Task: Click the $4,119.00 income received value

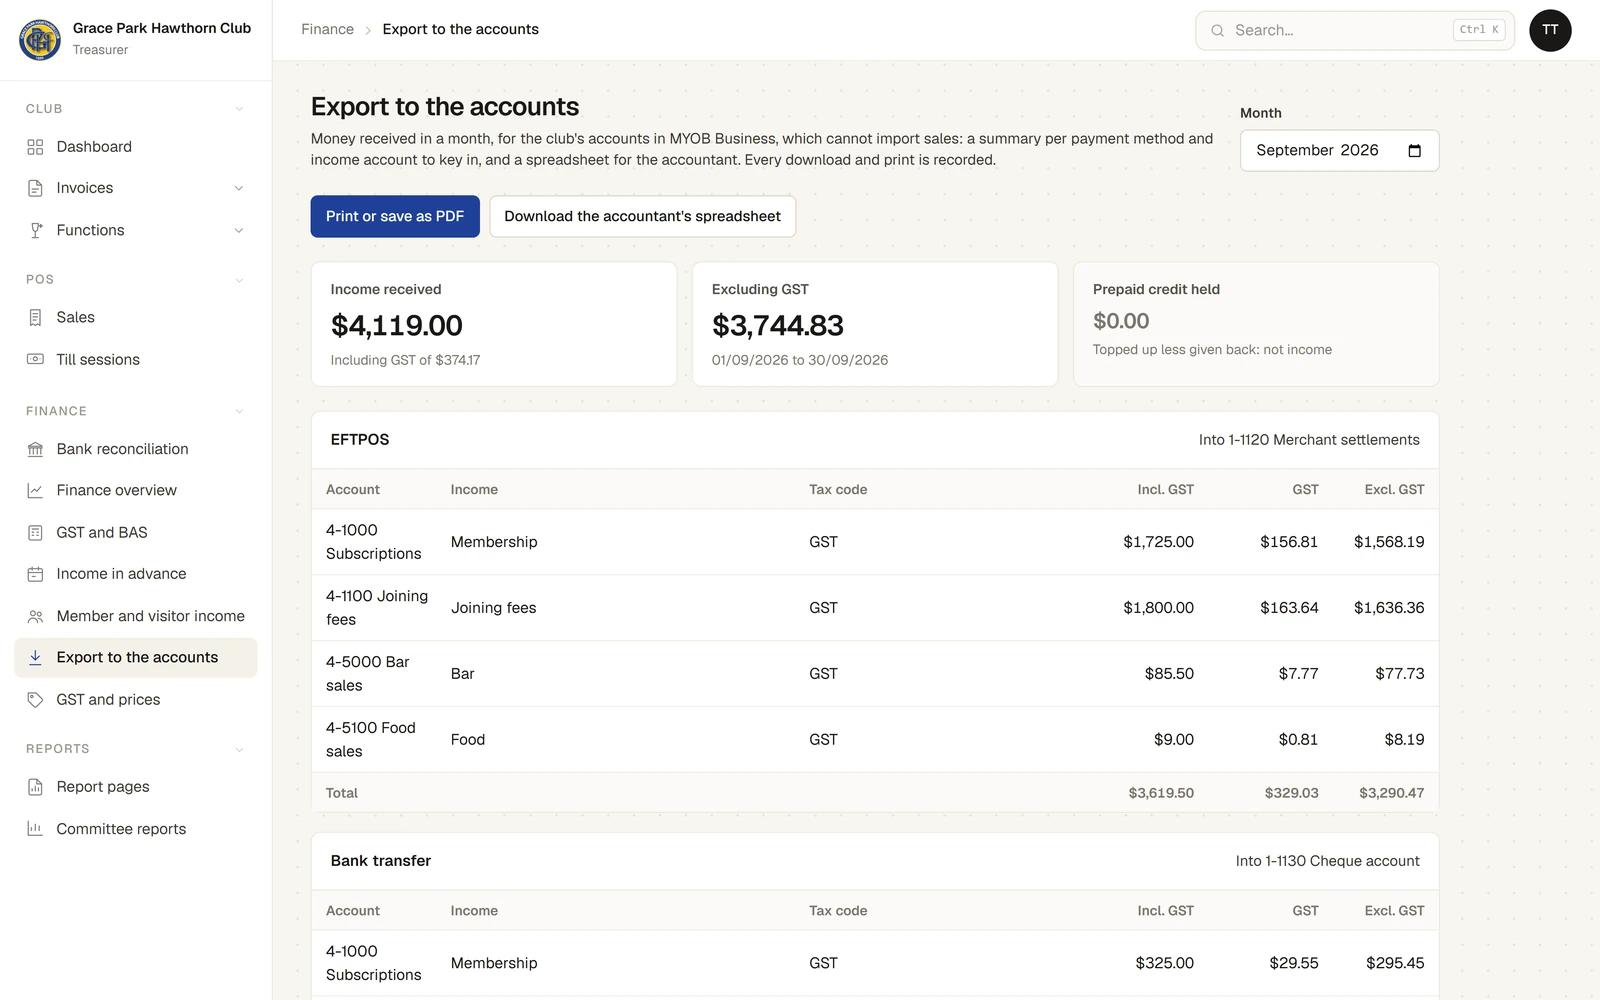Action: click(x=397, y=325)
